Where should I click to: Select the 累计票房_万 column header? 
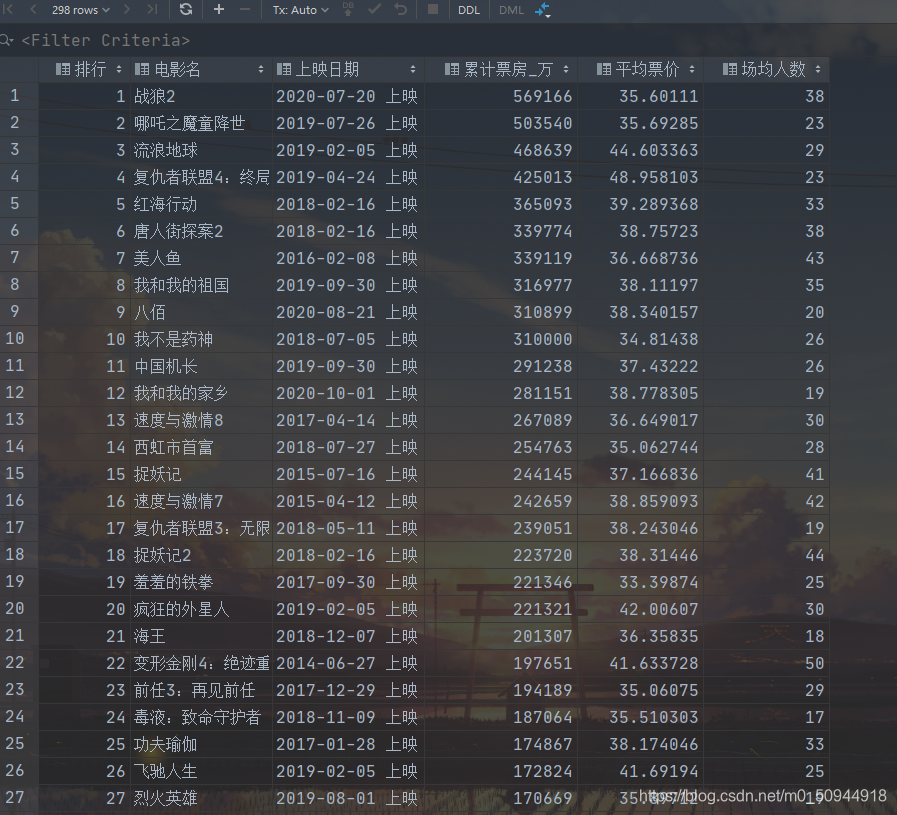coord(501,70)
